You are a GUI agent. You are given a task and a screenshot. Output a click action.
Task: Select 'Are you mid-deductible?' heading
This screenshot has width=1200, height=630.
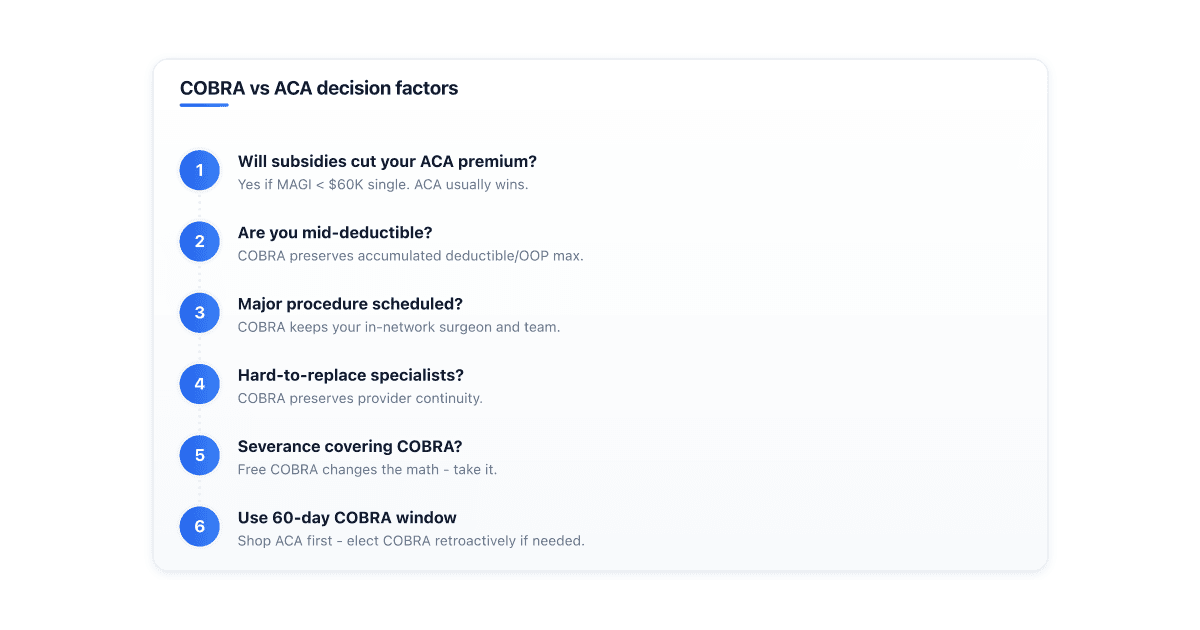335,232
